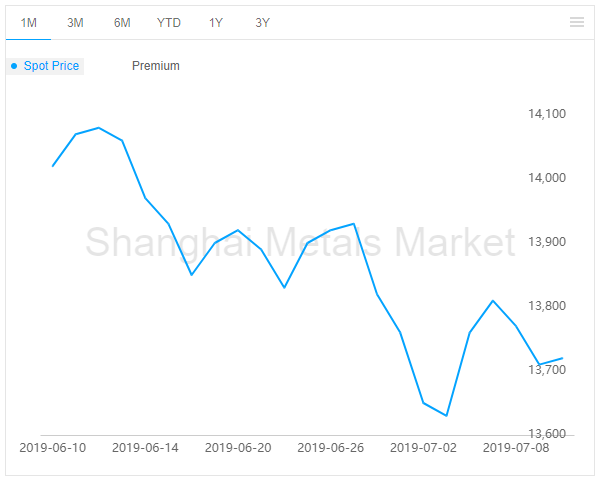
Task: Switch to the 3M time range
Action: [x=75, y=23]
